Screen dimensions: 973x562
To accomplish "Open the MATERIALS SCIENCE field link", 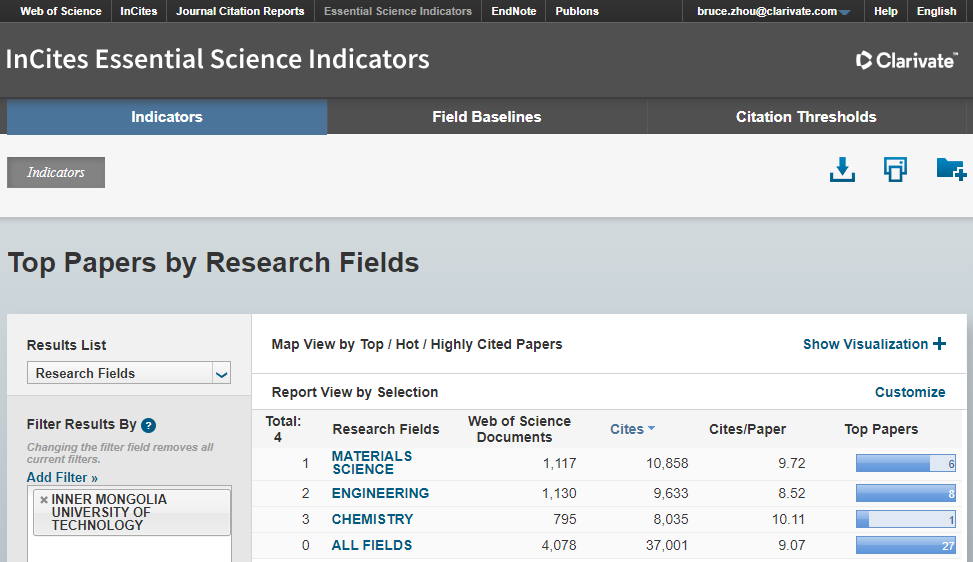I will pos(371,463).
